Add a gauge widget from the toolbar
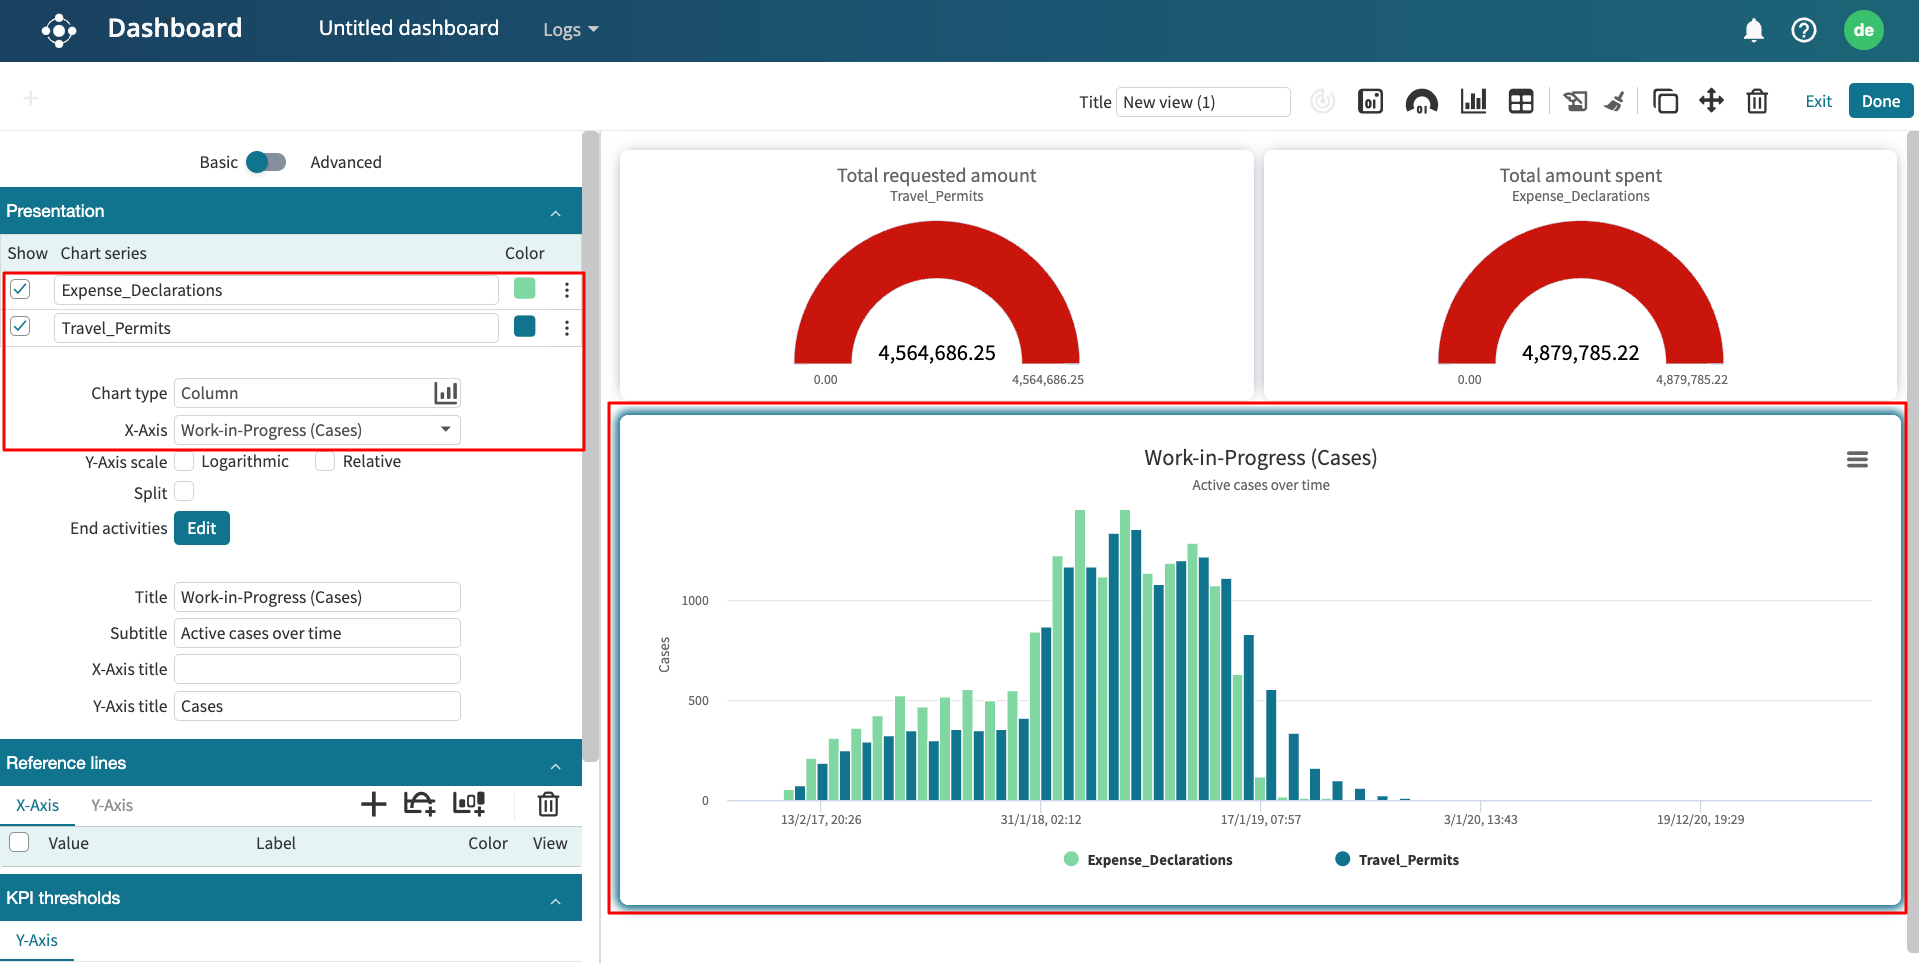 pos(1421,101)
